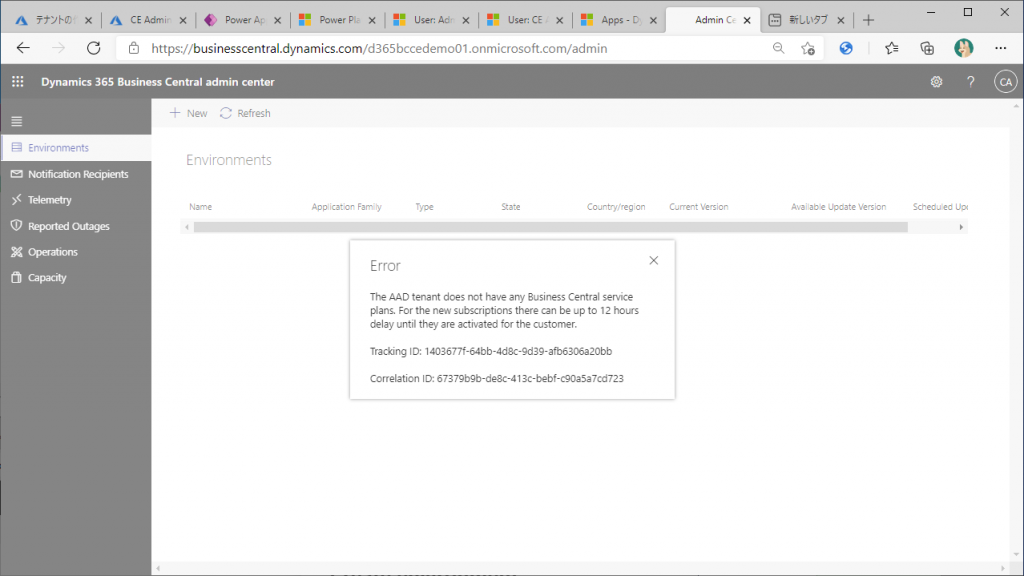1024x576 pixels.
Task: Add this page to favorites star
Action: (808, 48)
